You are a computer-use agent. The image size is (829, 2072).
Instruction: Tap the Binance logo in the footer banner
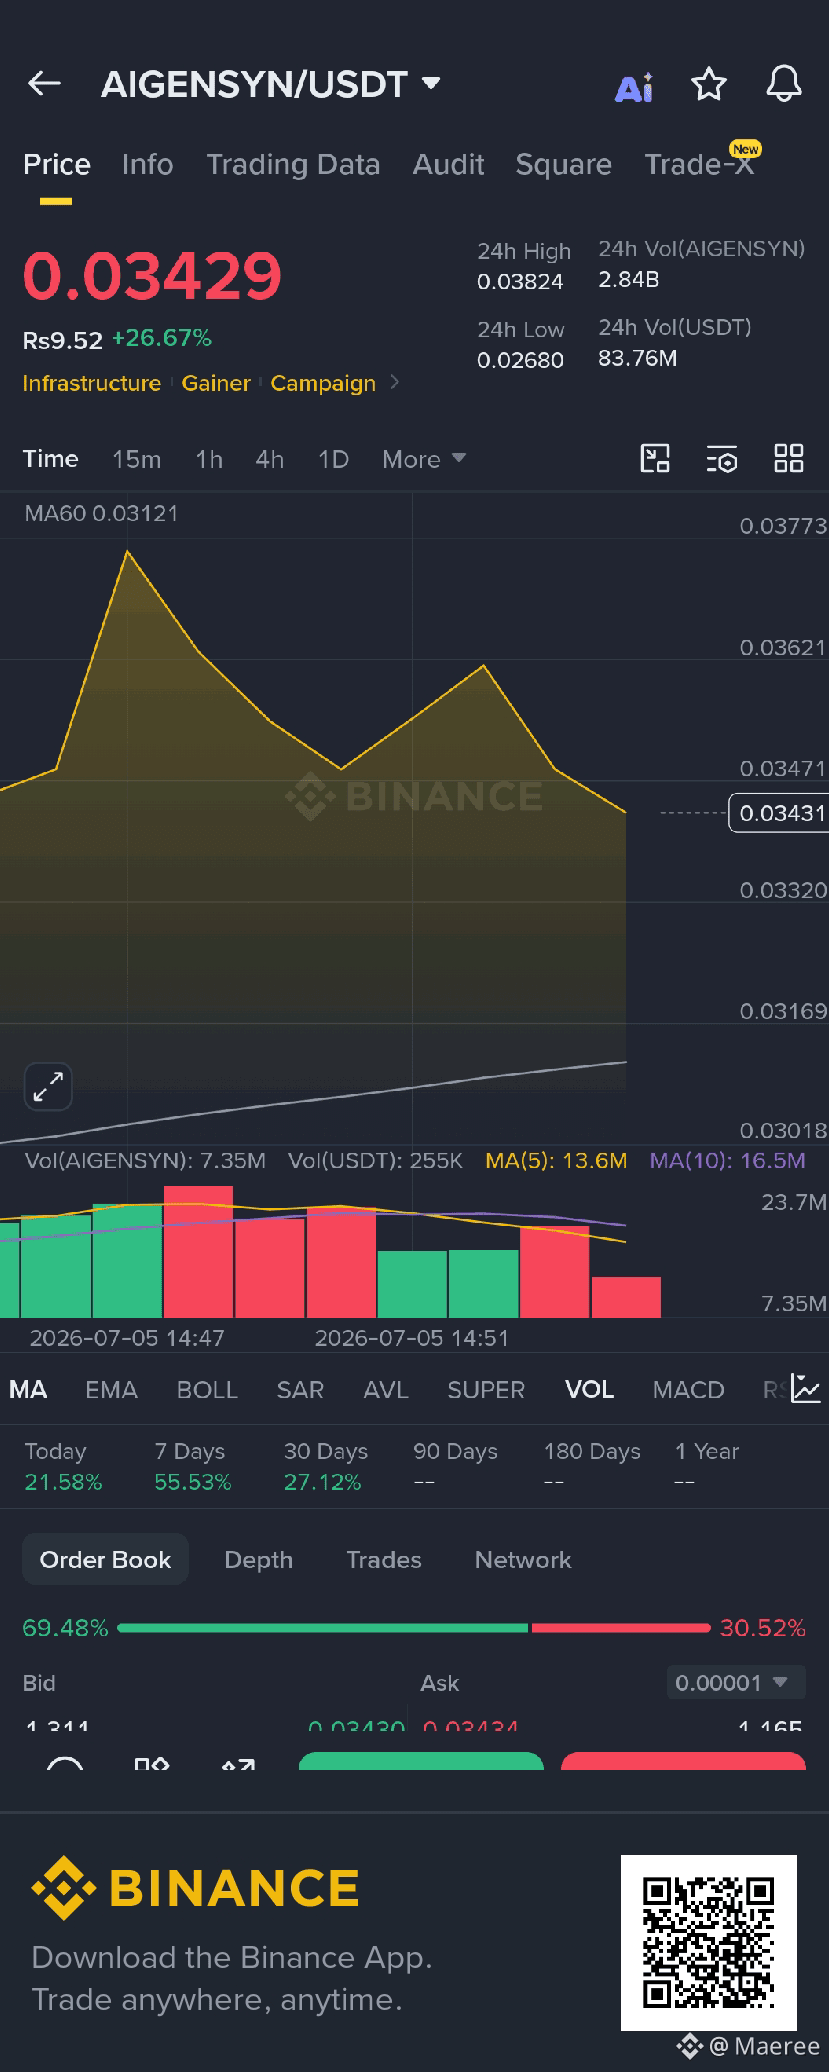coord(195,1888)
